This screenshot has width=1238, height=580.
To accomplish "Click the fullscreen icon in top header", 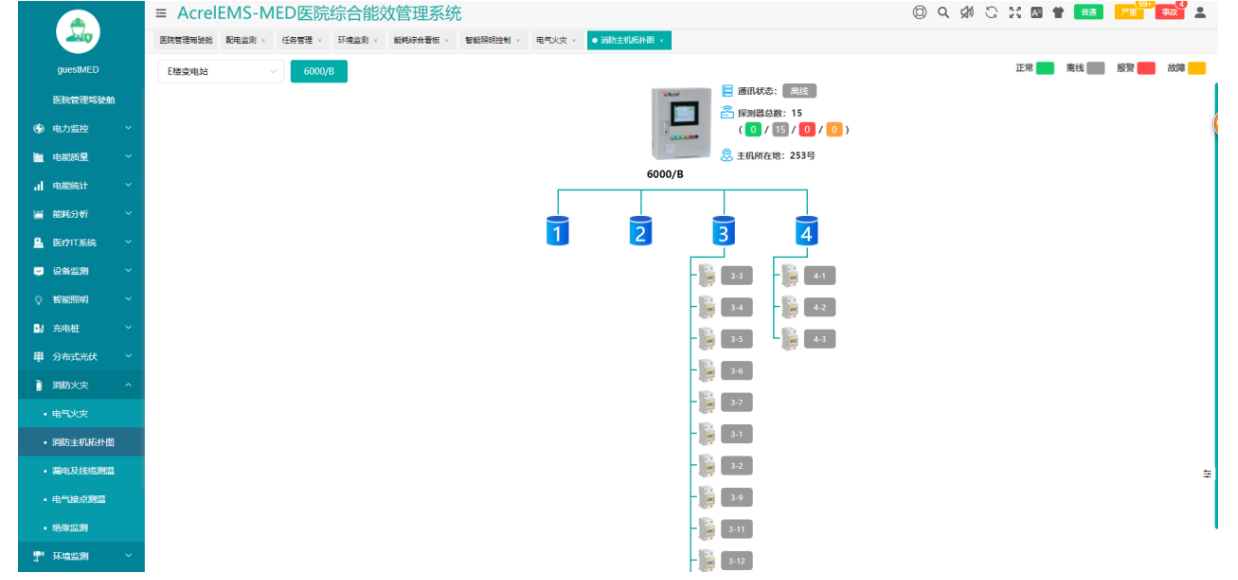I will pos(1014,13).
